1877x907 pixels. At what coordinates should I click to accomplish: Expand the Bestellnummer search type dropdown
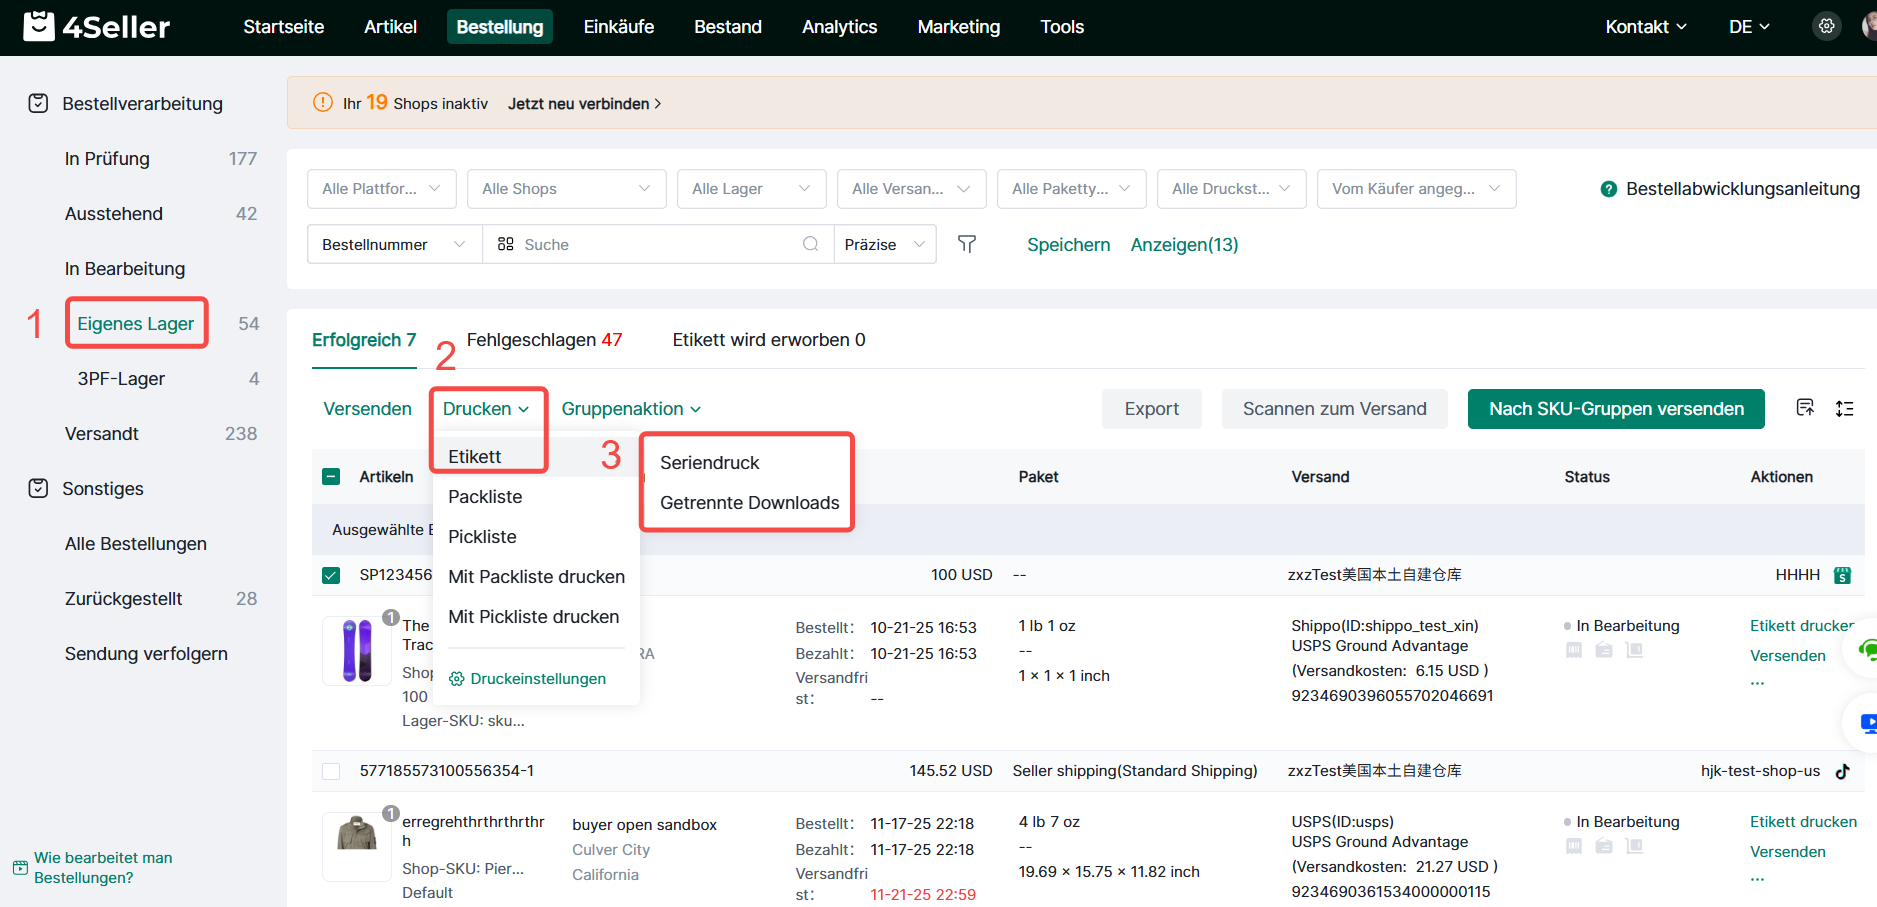coord(394,244)
